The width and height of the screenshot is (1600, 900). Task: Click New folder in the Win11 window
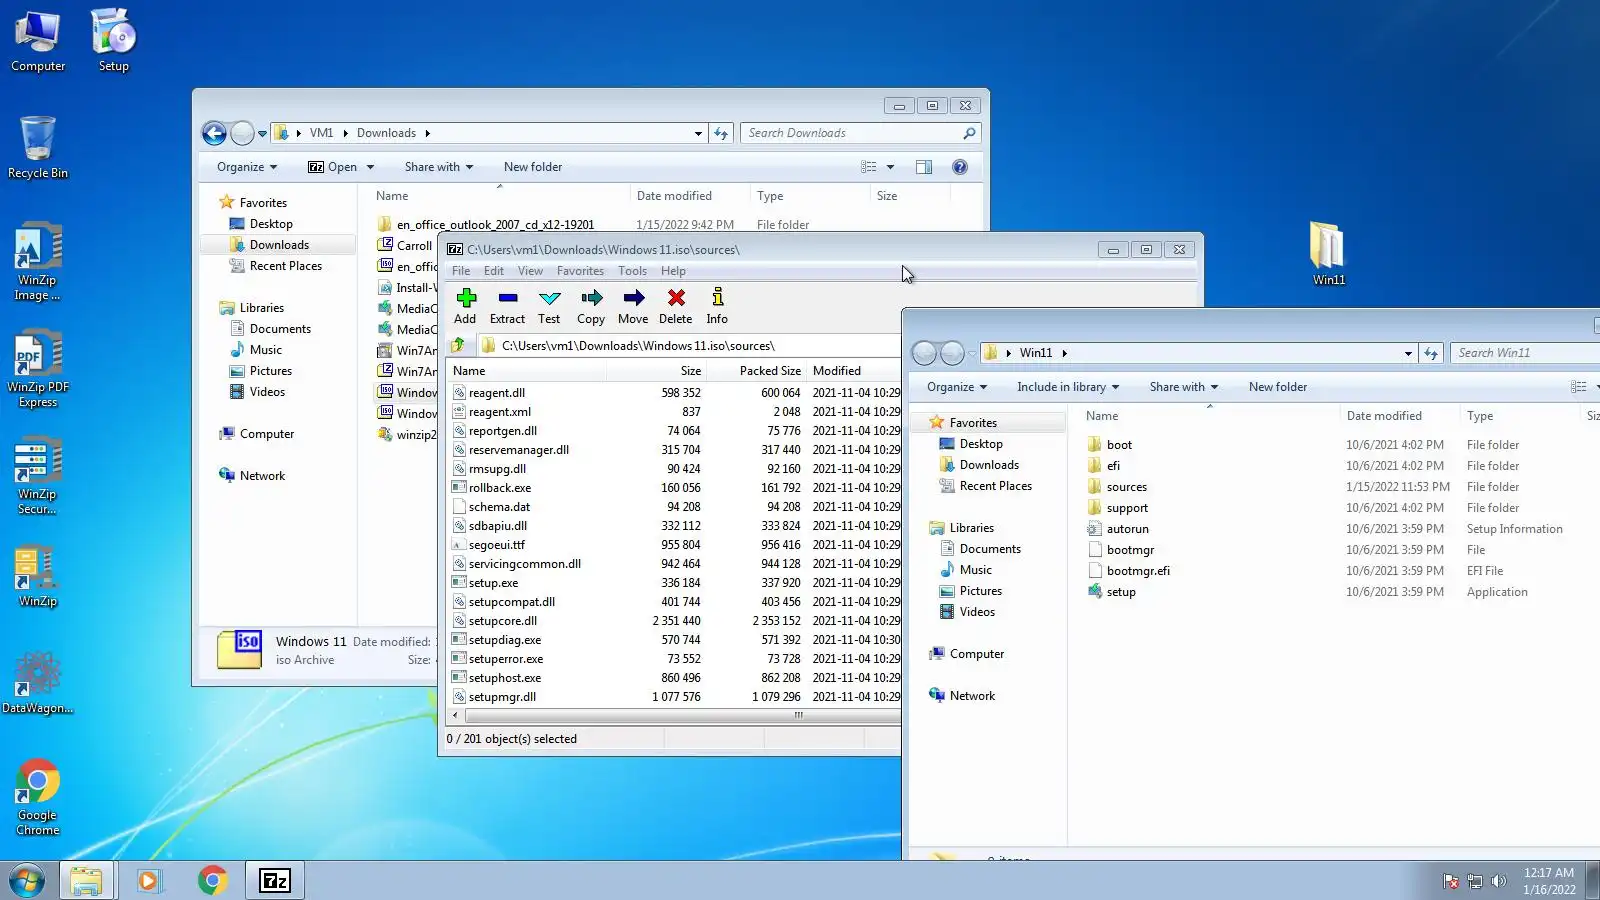coord(1278,387)
